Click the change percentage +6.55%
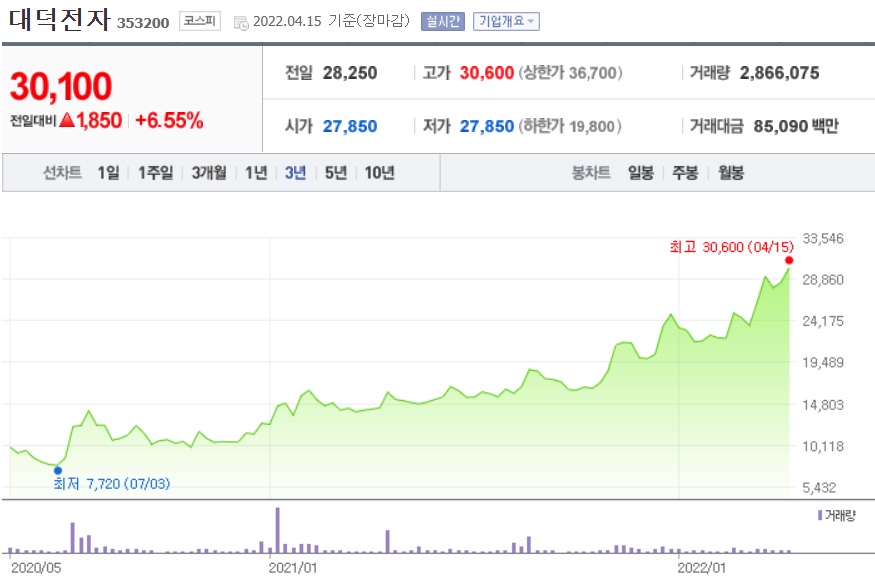875x582 pixels. coord(169,120)
